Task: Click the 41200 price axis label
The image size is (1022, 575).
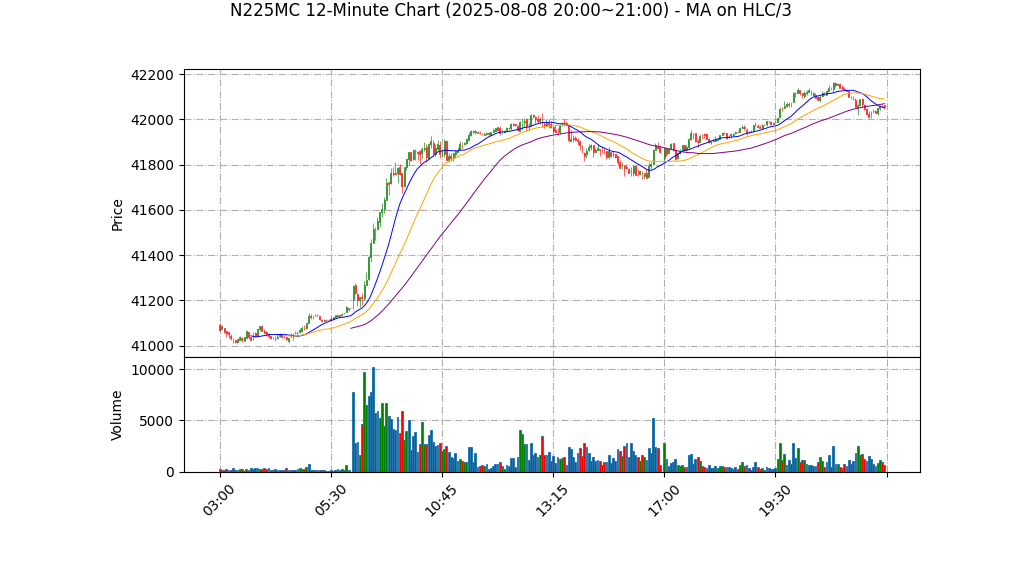Action: click(153, 301)
